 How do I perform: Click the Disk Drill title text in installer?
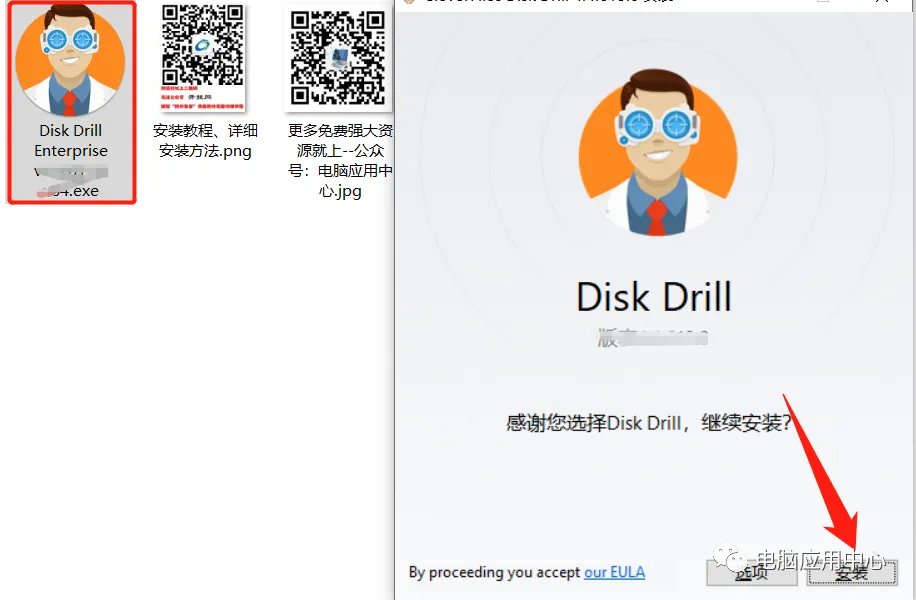tap(654, 297)
